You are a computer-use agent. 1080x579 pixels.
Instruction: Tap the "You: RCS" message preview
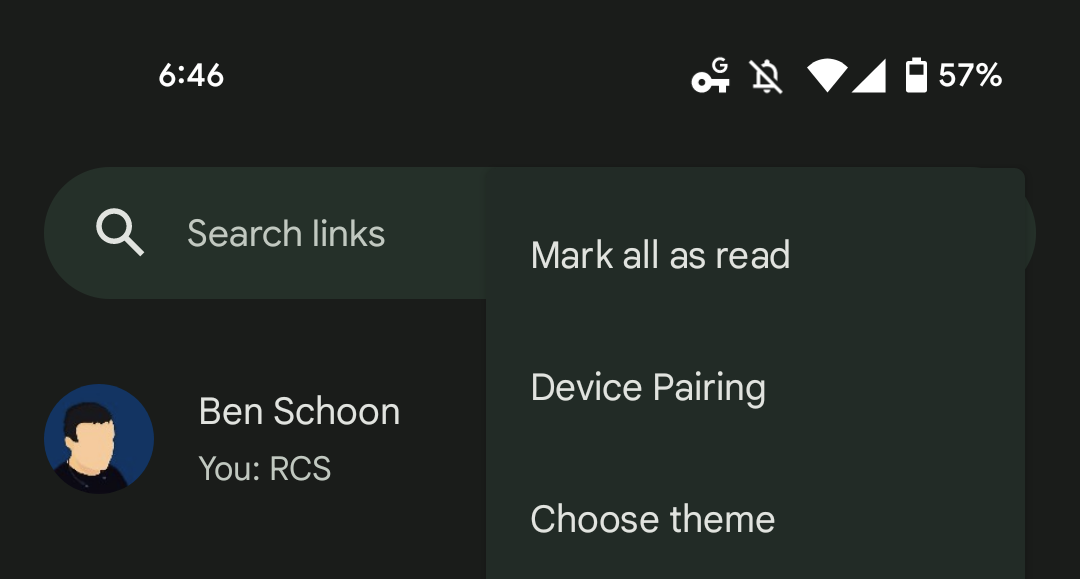(x=265, y=468)
